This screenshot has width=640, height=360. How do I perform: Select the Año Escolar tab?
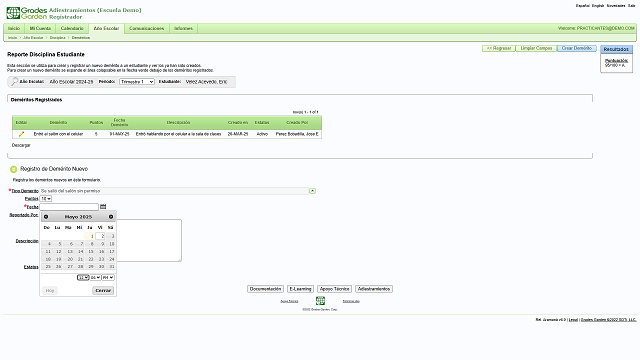(106, 29)
